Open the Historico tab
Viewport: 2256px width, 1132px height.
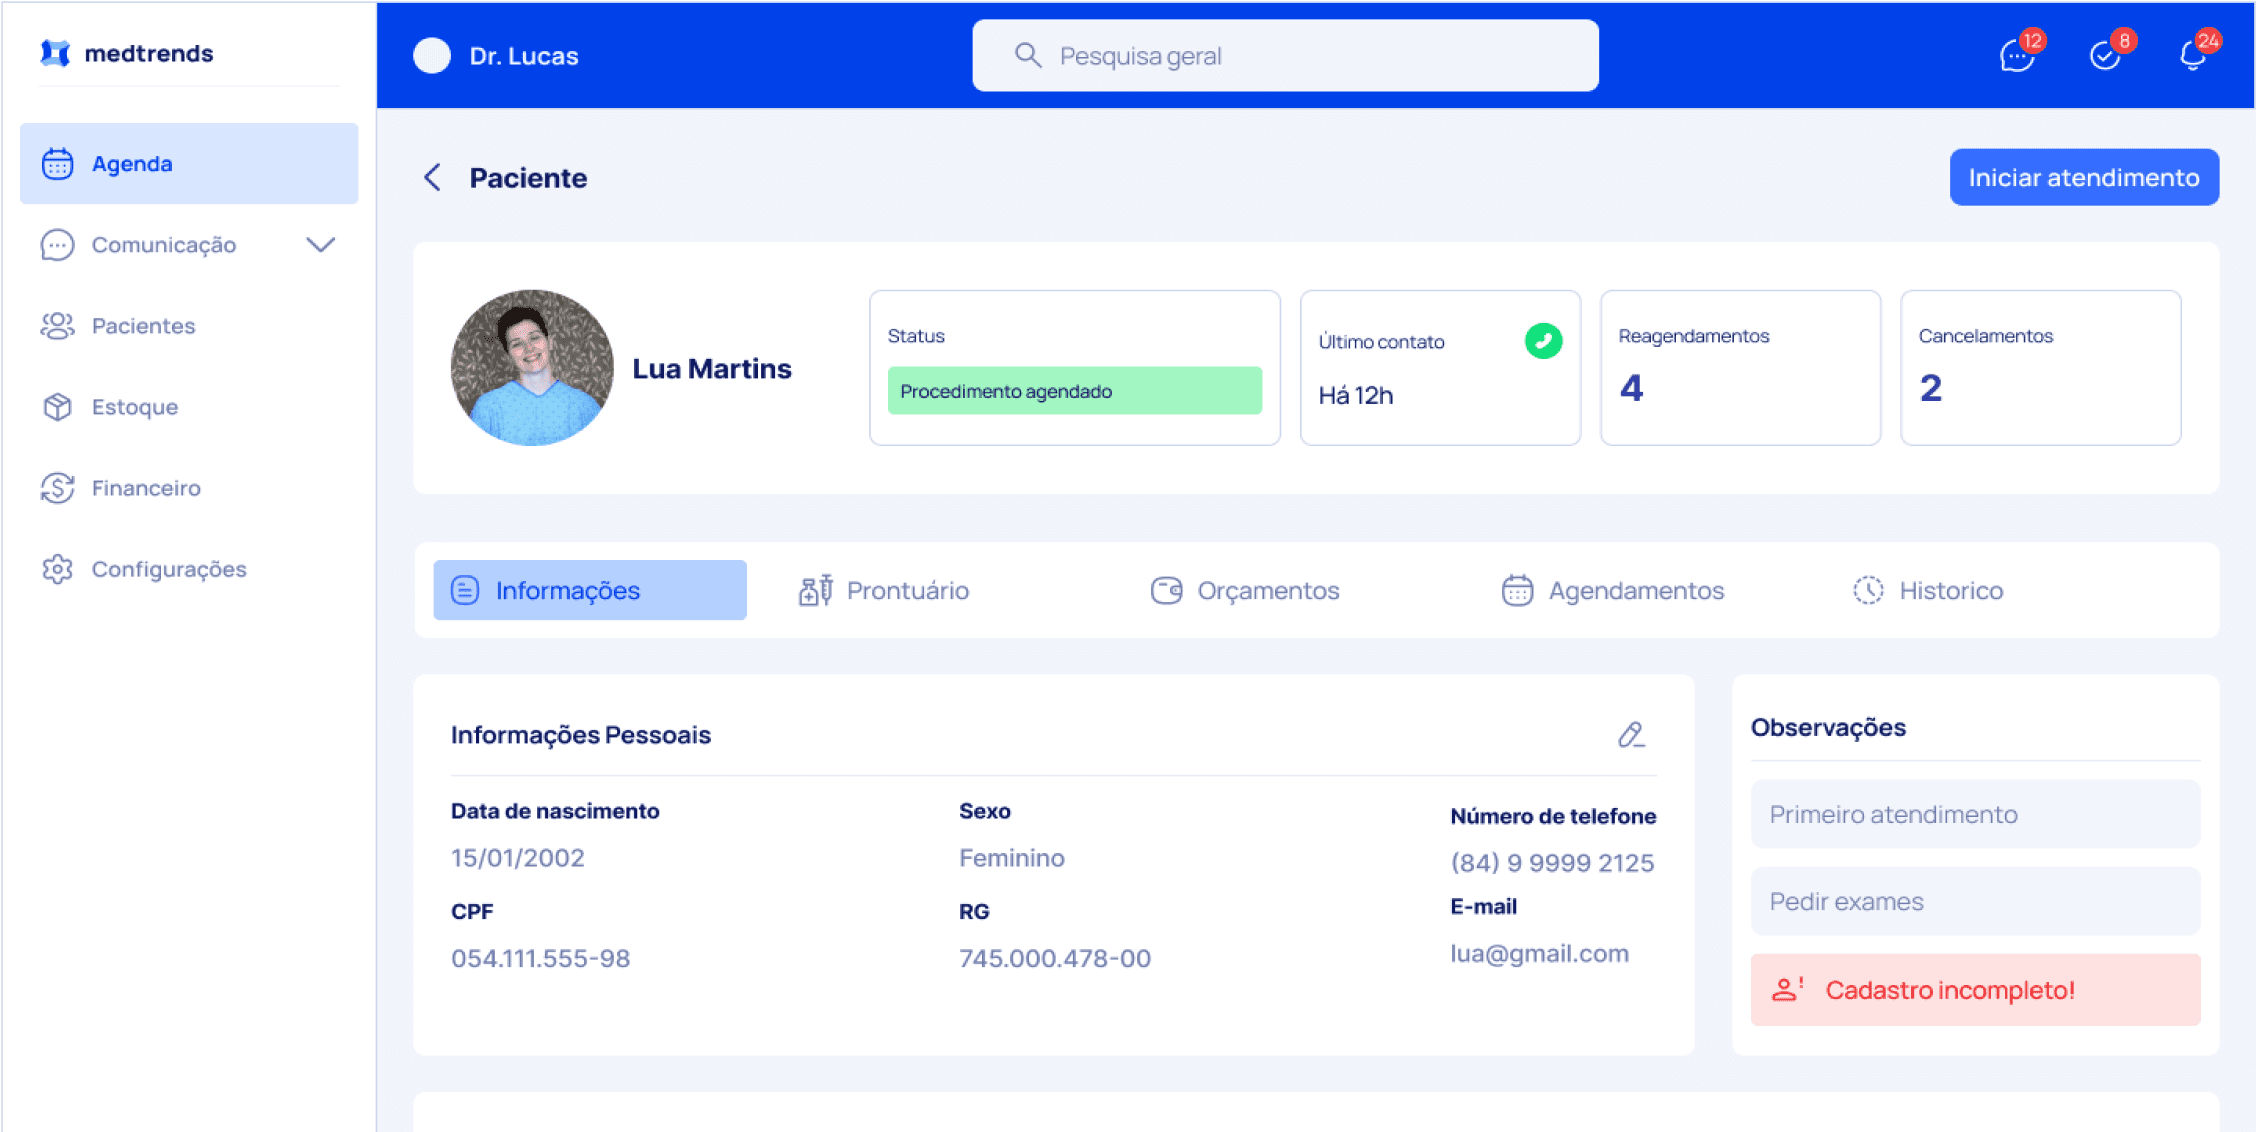(1928, 590)
